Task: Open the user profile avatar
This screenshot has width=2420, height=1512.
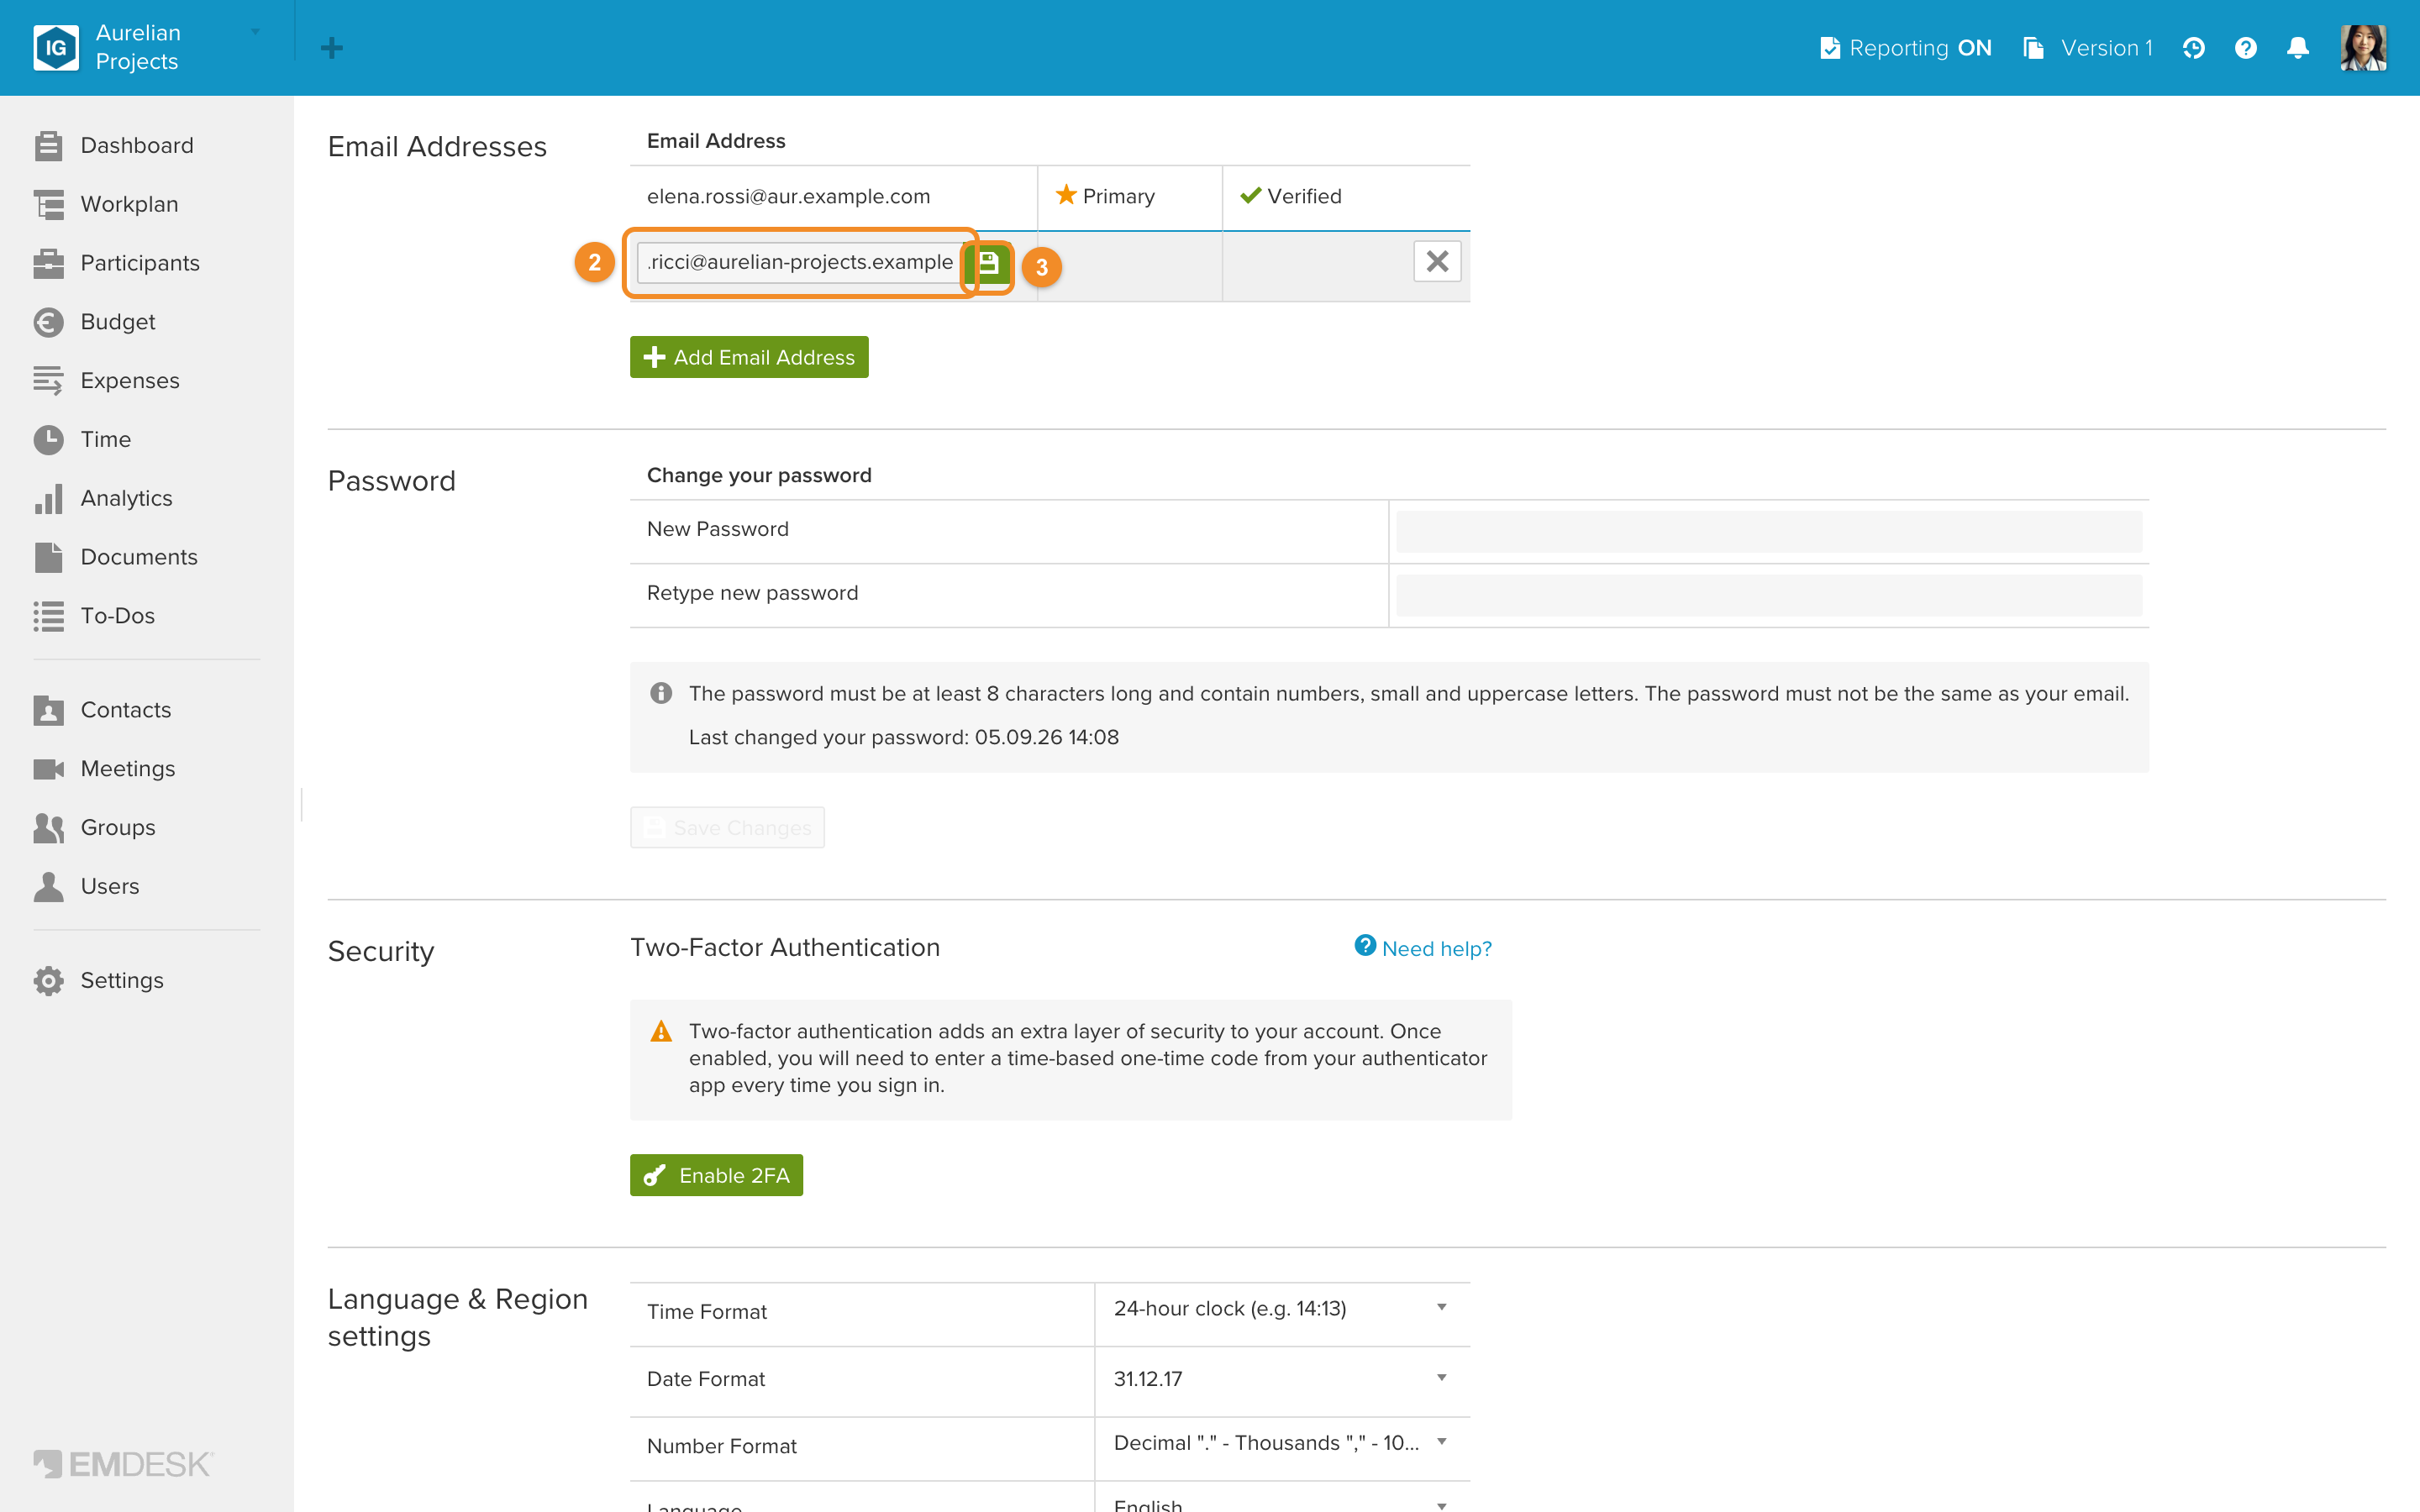Action: [2363, 48]
